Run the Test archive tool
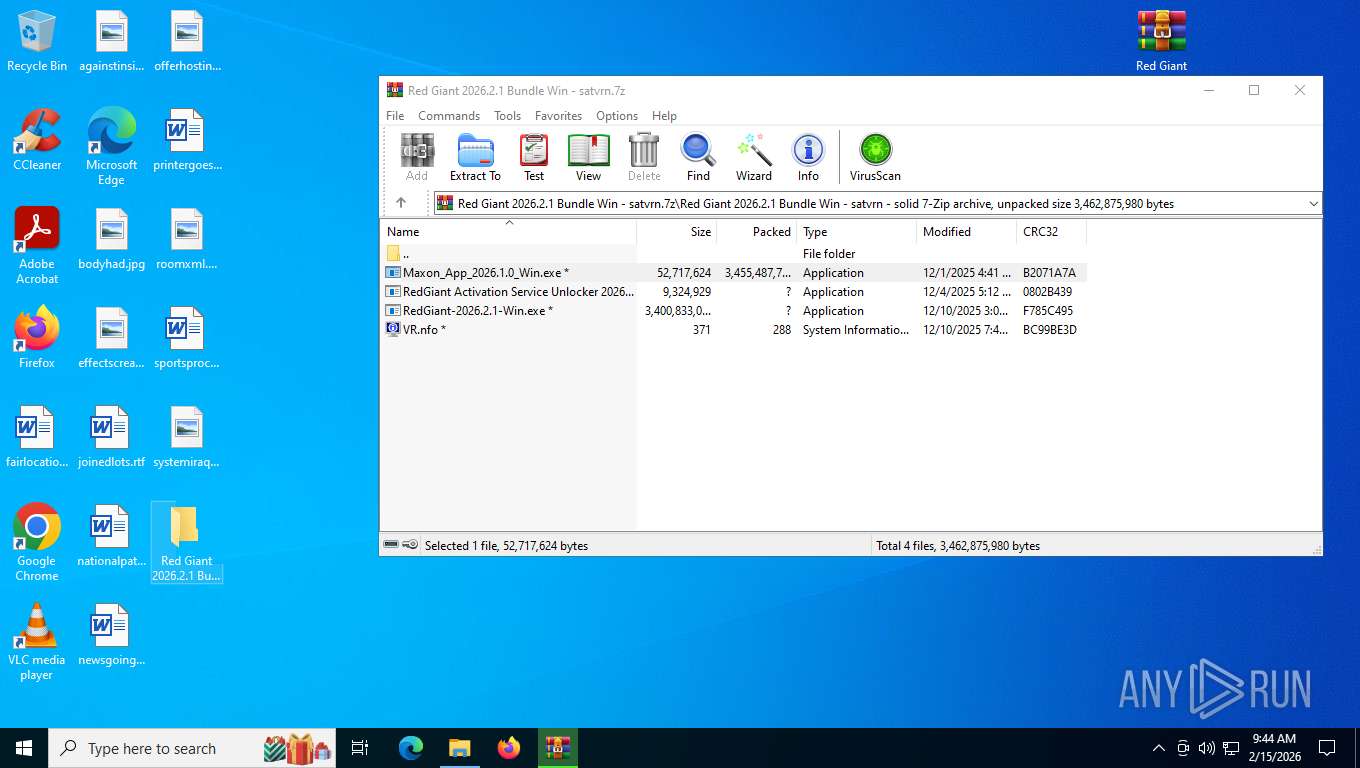This screenshot has width=1360, height=768. point(534,157)
